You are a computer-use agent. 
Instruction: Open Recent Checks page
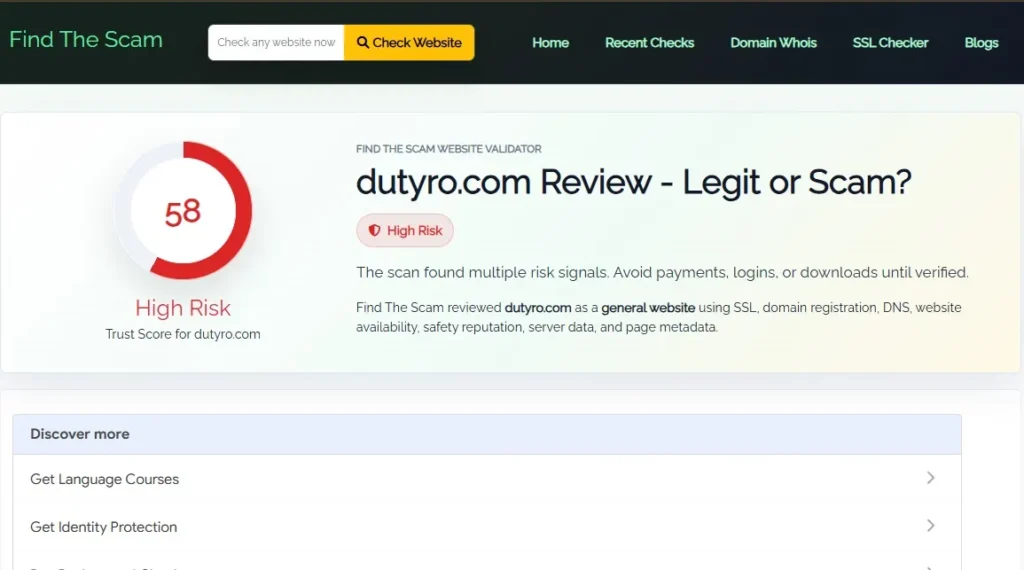pyautogui.click(x=649, y=43)
